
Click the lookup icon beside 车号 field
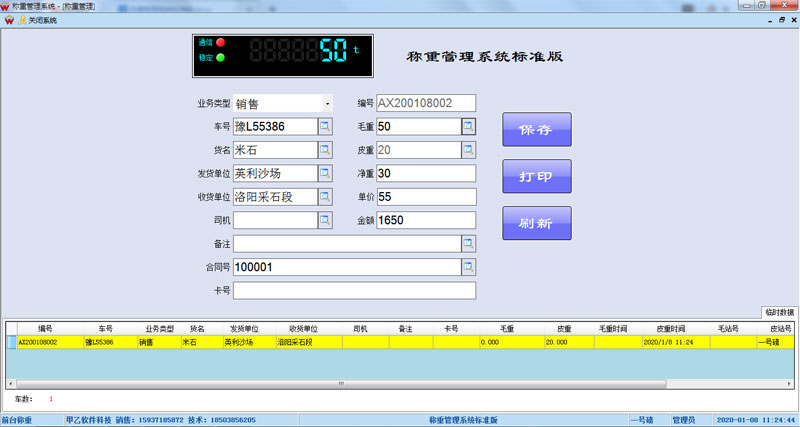click(325, 127)
